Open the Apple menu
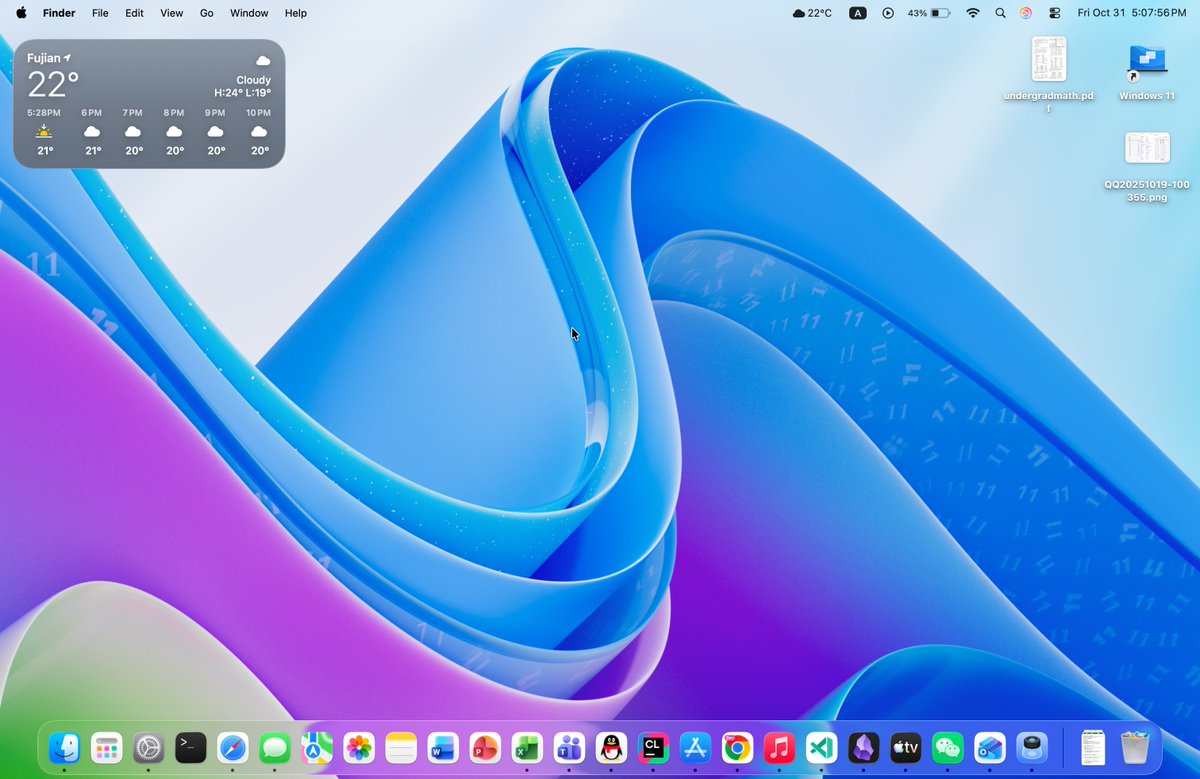The image size is (1200, 779). (21, 13)
